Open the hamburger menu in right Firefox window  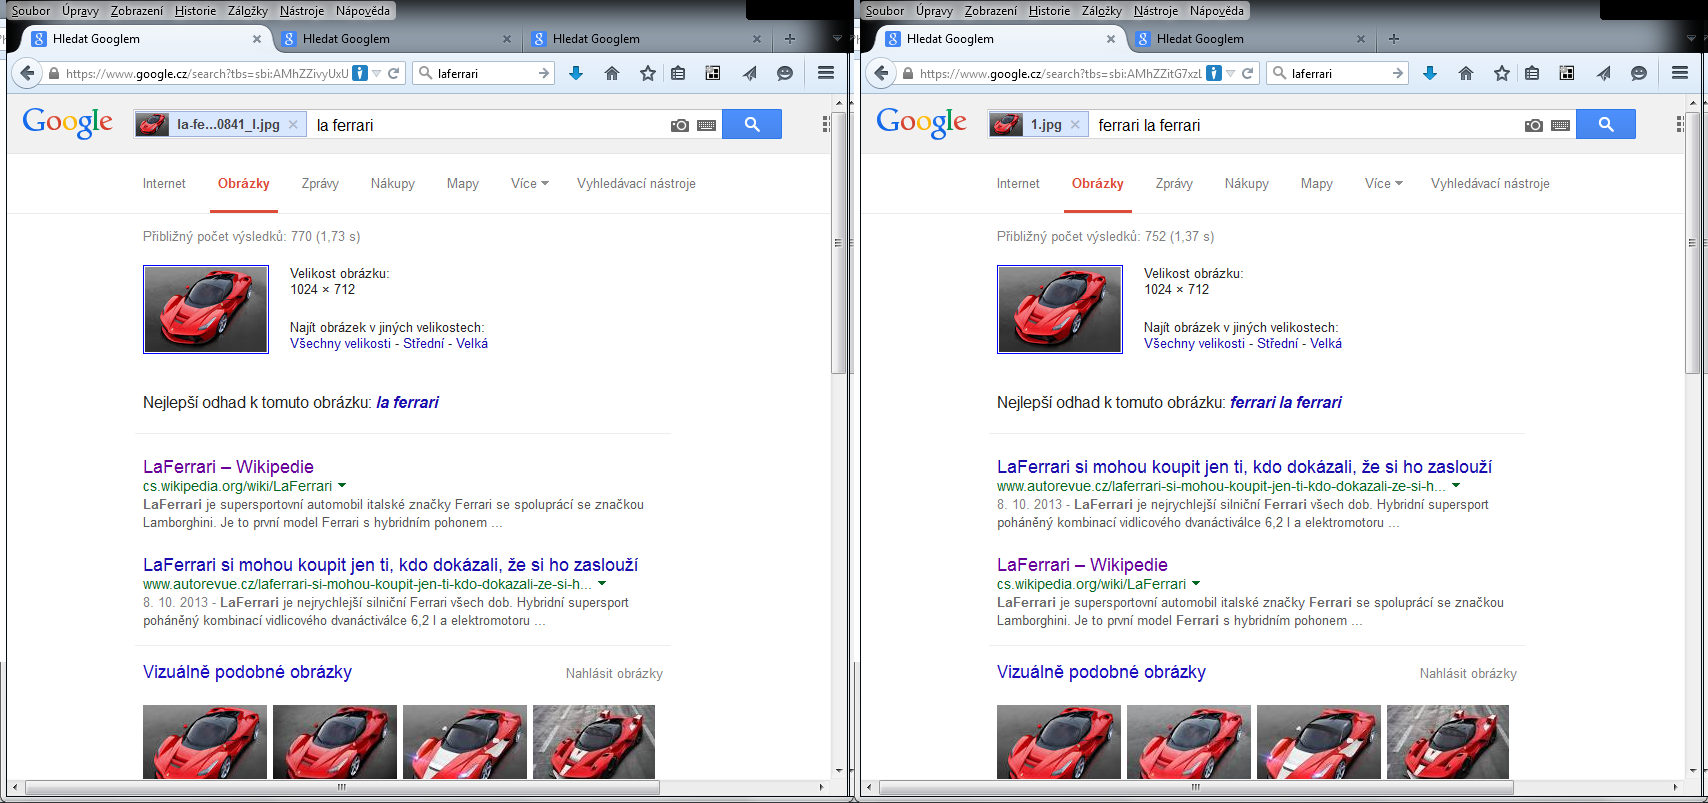[x=1680, y=73]
